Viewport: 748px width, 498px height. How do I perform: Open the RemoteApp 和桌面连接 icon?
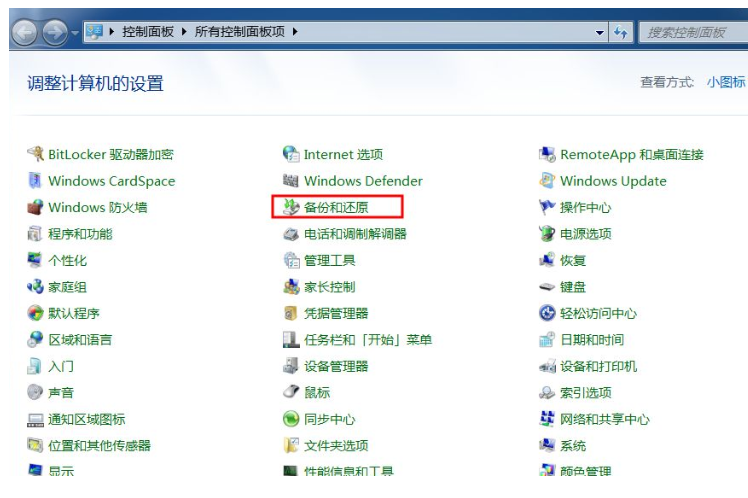pos(547,154)
